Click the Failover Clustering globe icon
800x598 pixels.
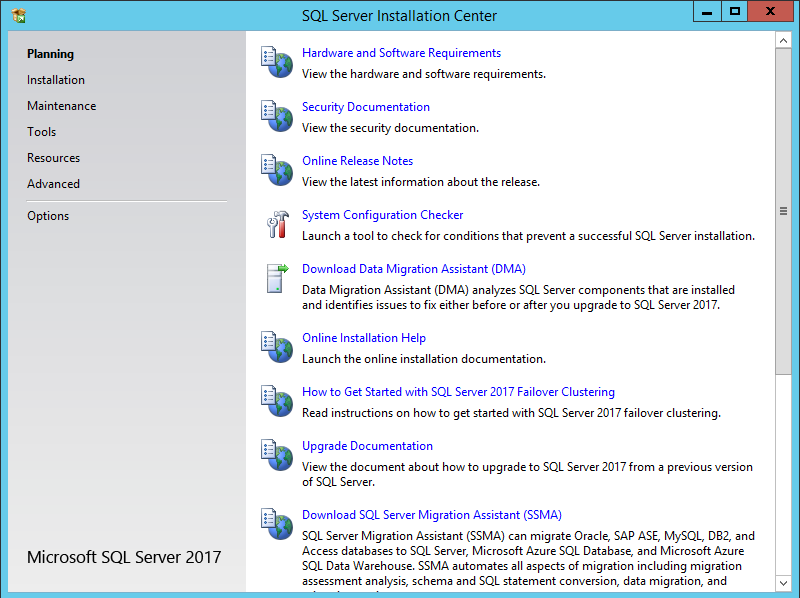pyautogui.click(x=277, y=401)
